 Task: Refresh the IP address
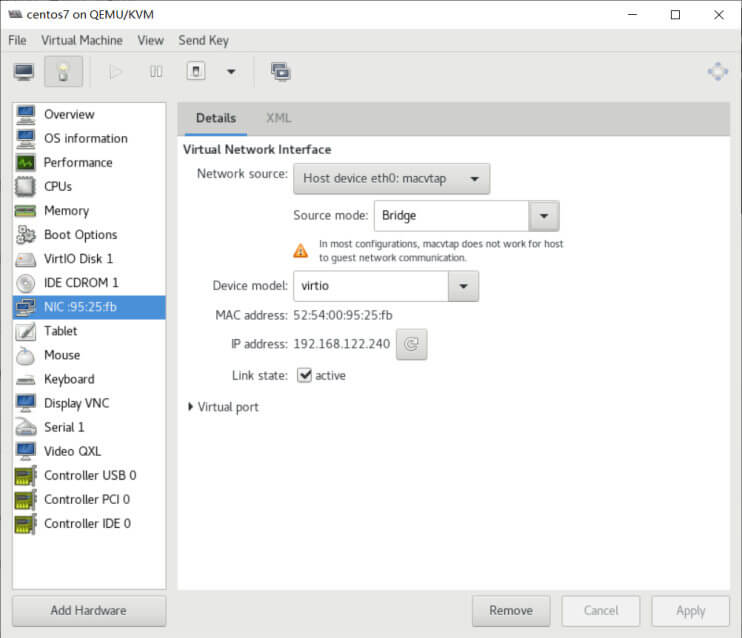point(411,344)
